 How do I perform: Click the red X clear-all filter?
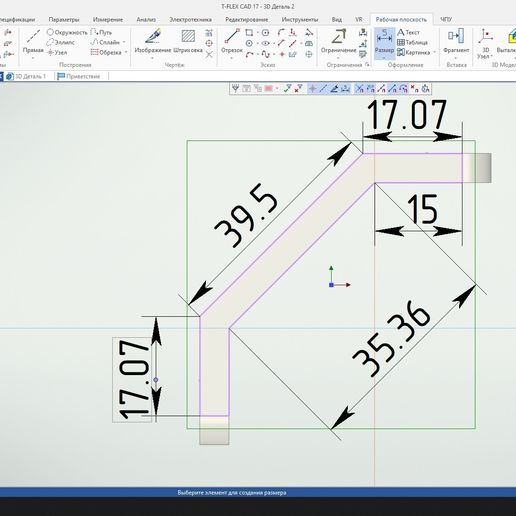coord(298,89)
